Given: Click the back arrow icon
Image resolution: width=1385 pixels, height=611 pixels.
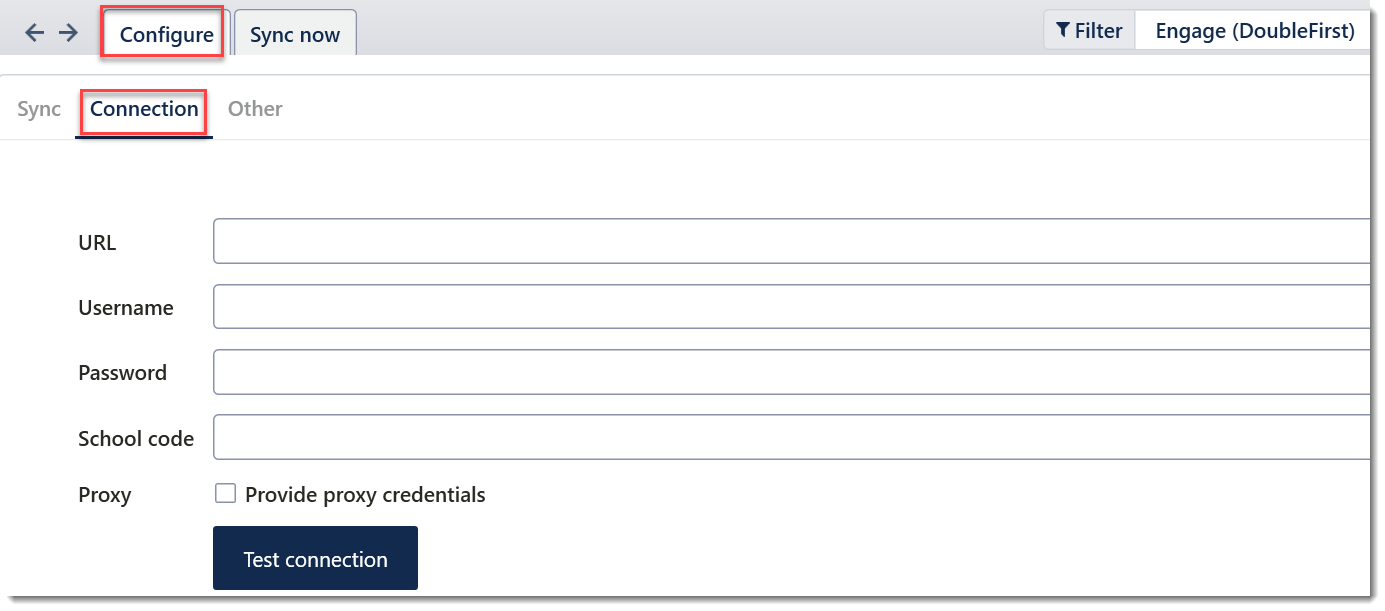Looking at the screenshot, I should (35, 33).
